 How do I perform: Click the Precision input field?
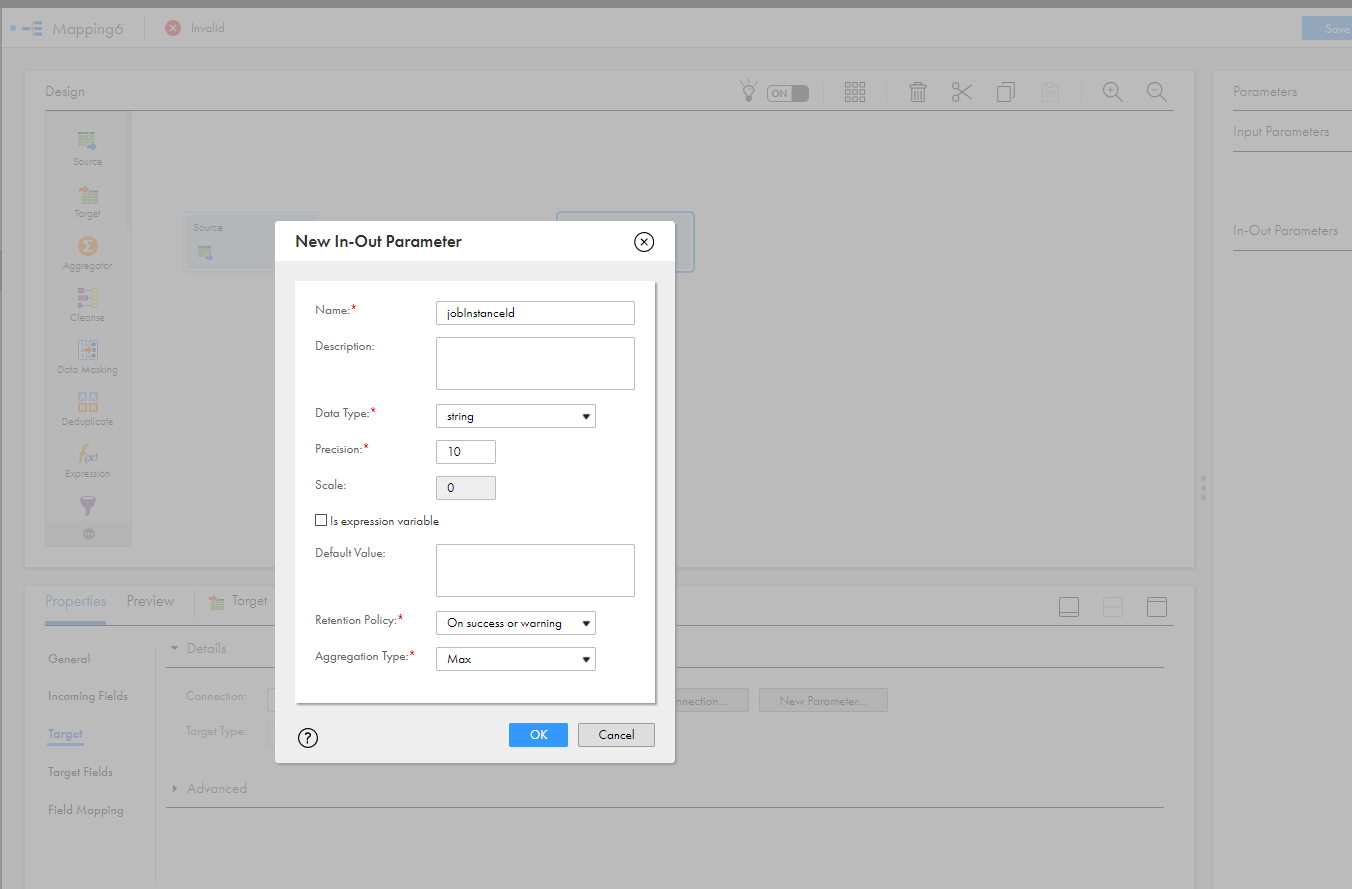[466, 452]
